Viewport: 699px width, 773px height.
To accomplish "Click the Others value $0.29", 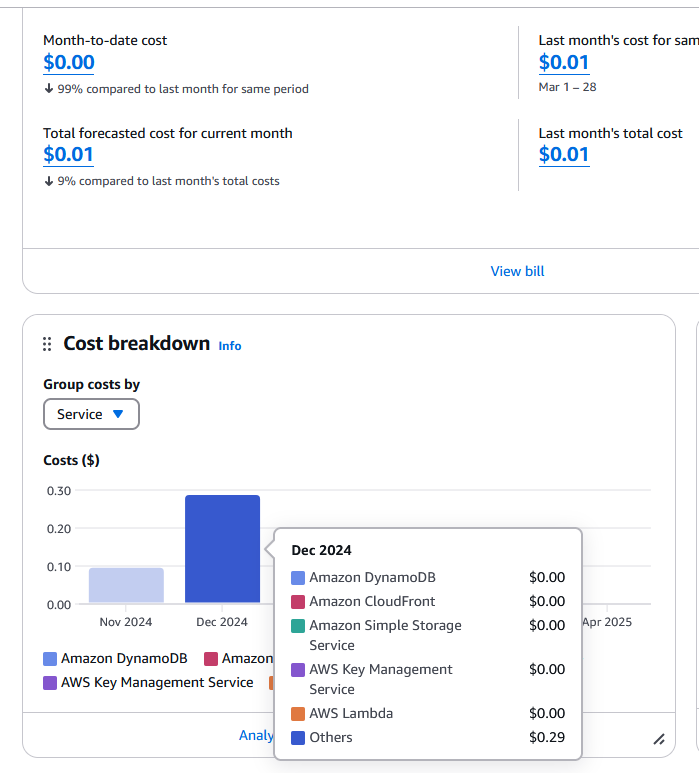I will tap(547, 738).
